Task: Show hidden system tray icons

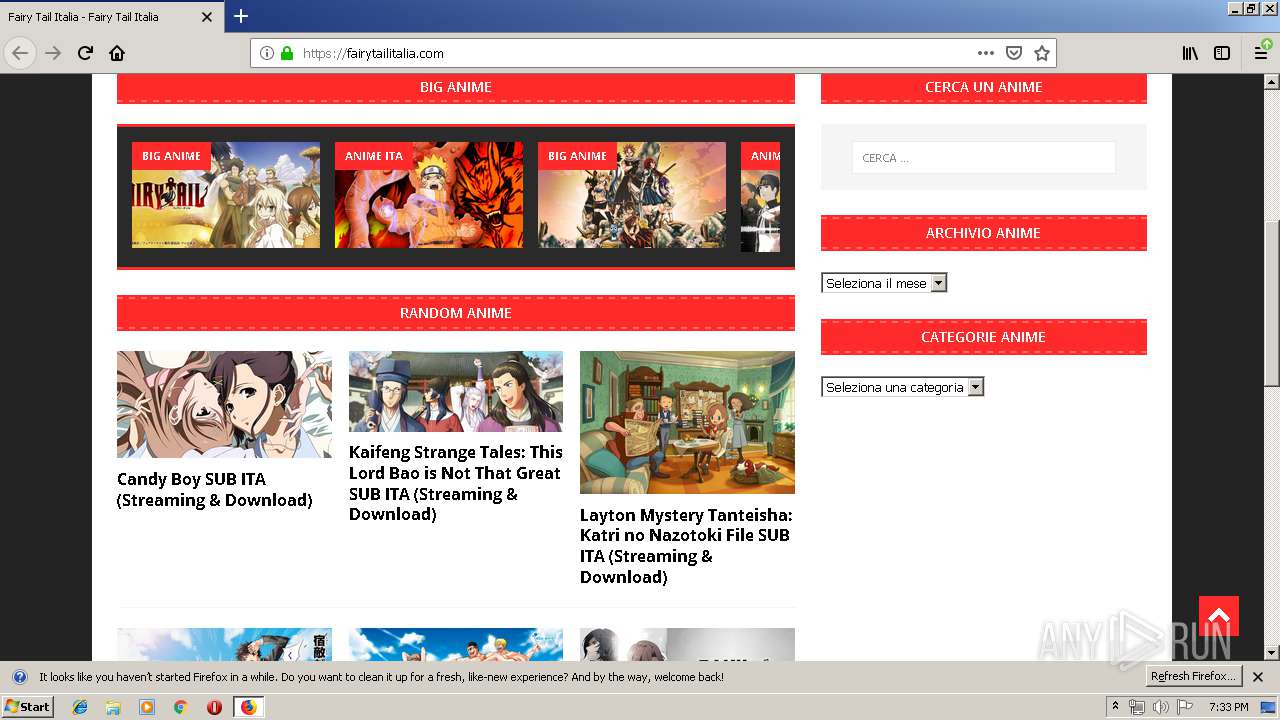Action: [x=1116, y=707]
